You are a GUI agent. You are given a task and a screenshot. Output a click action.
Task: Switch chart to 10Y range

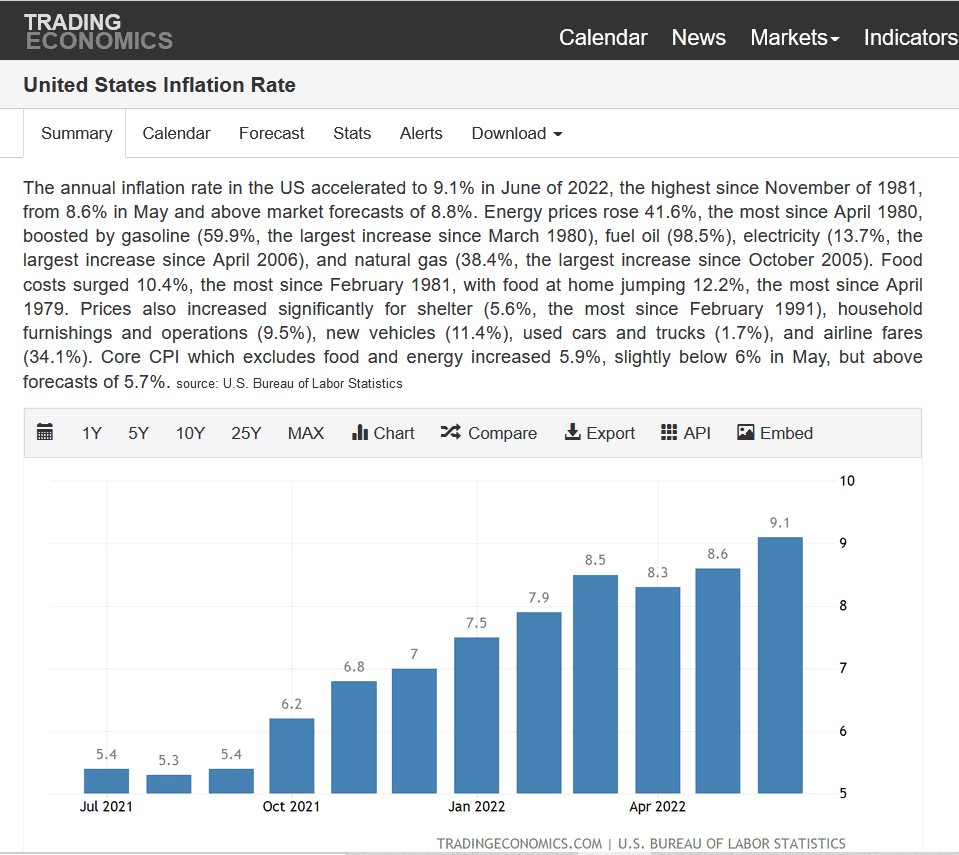190,433
